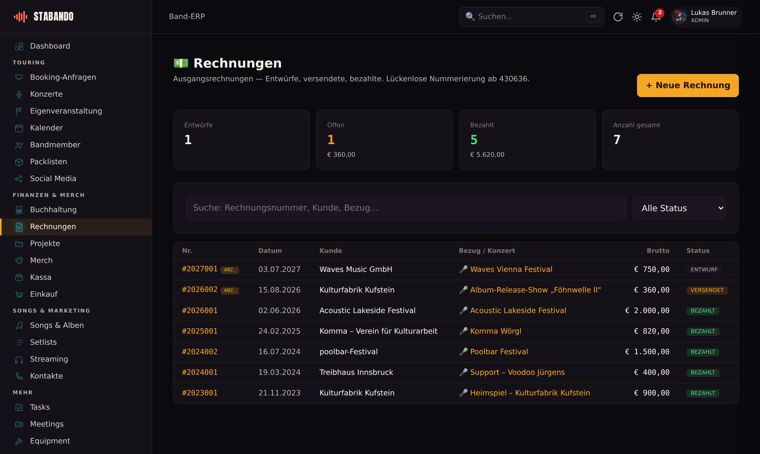
Task: Open invoice #2026002
Action: click(200, 290)
